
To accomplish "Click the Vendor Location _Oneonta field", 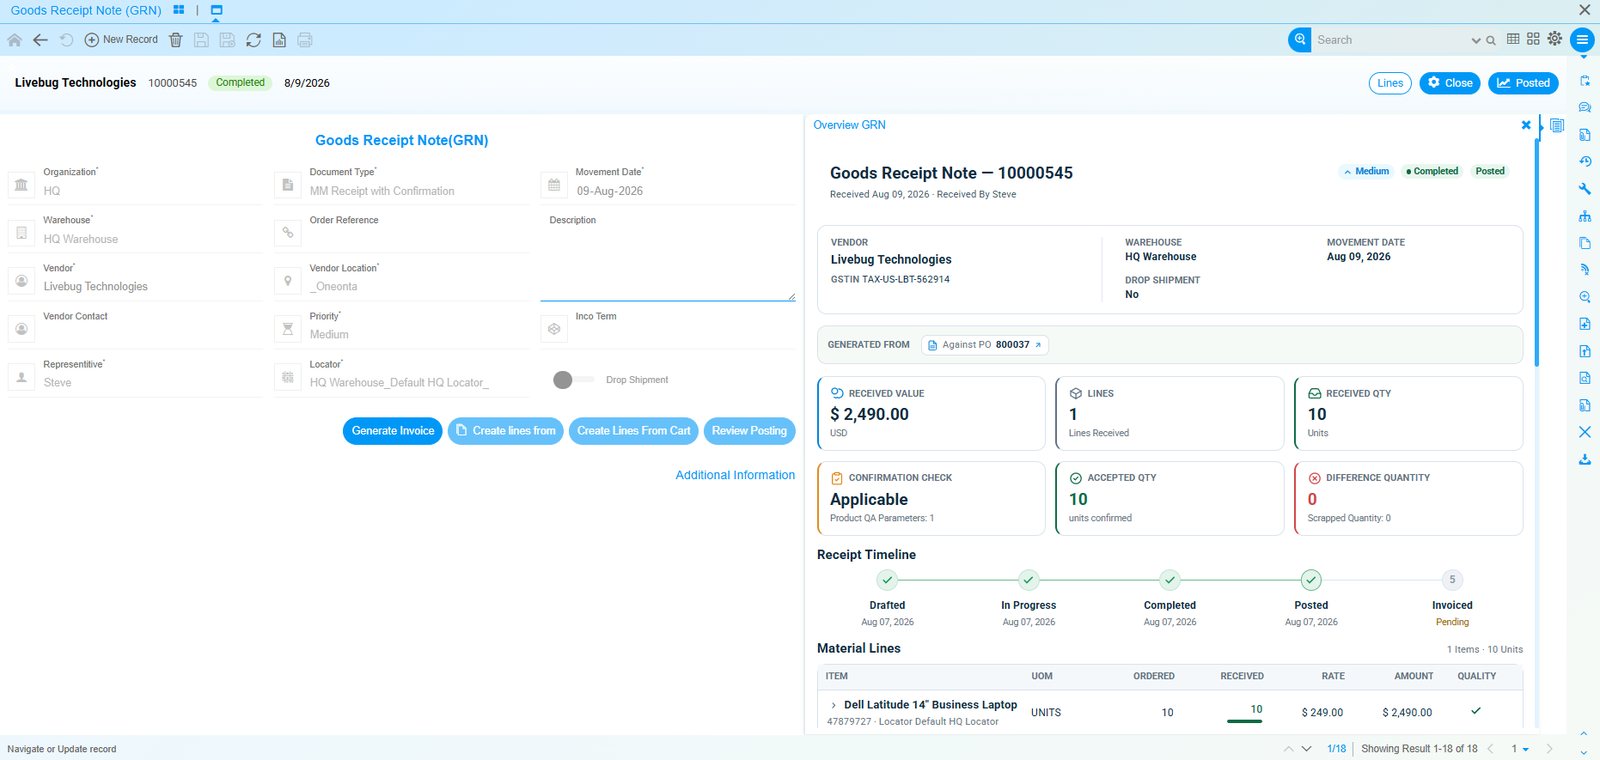I will click(418, 287).
